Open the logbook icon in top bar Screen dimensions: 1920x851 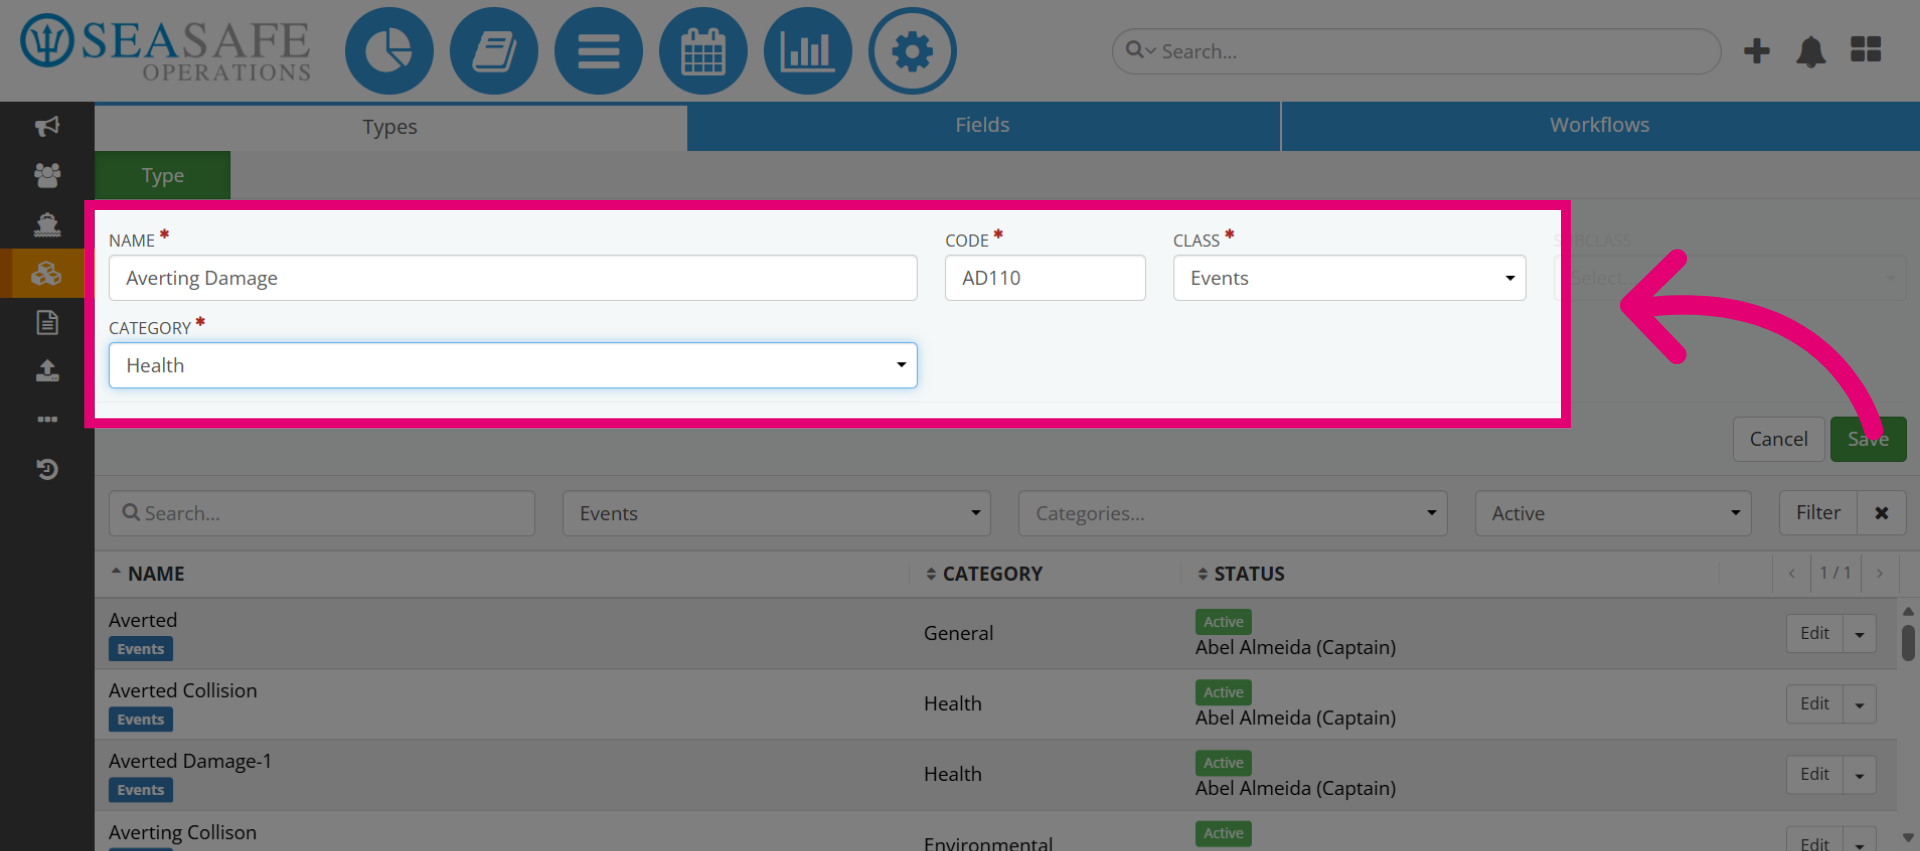click(x=494, y=51)
